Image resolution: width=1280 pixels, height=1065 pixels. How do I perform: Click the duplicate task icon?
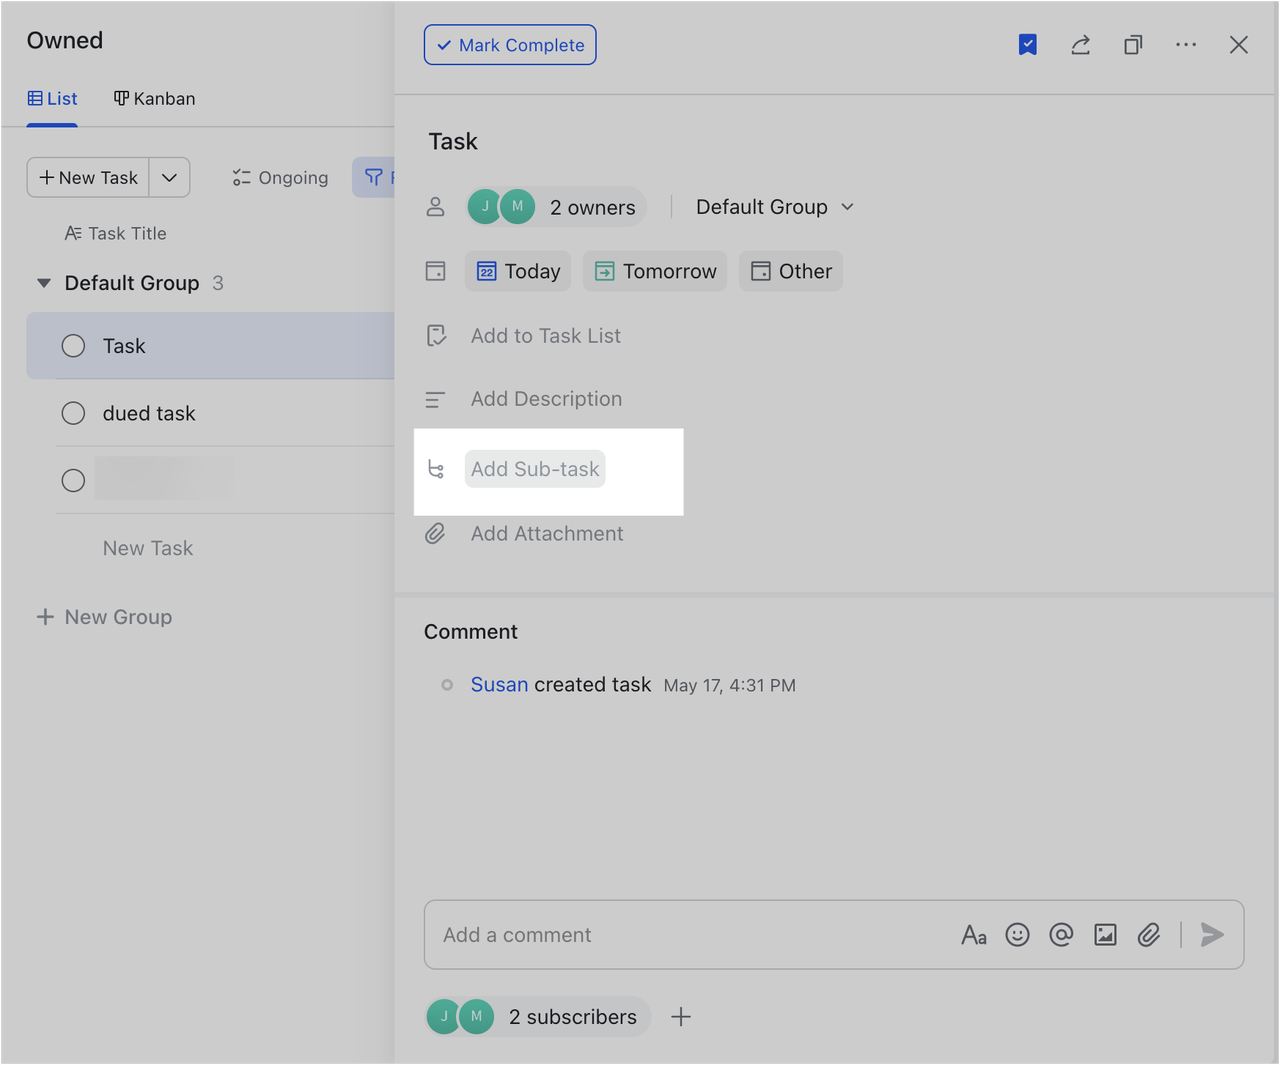click(1133, 44)
